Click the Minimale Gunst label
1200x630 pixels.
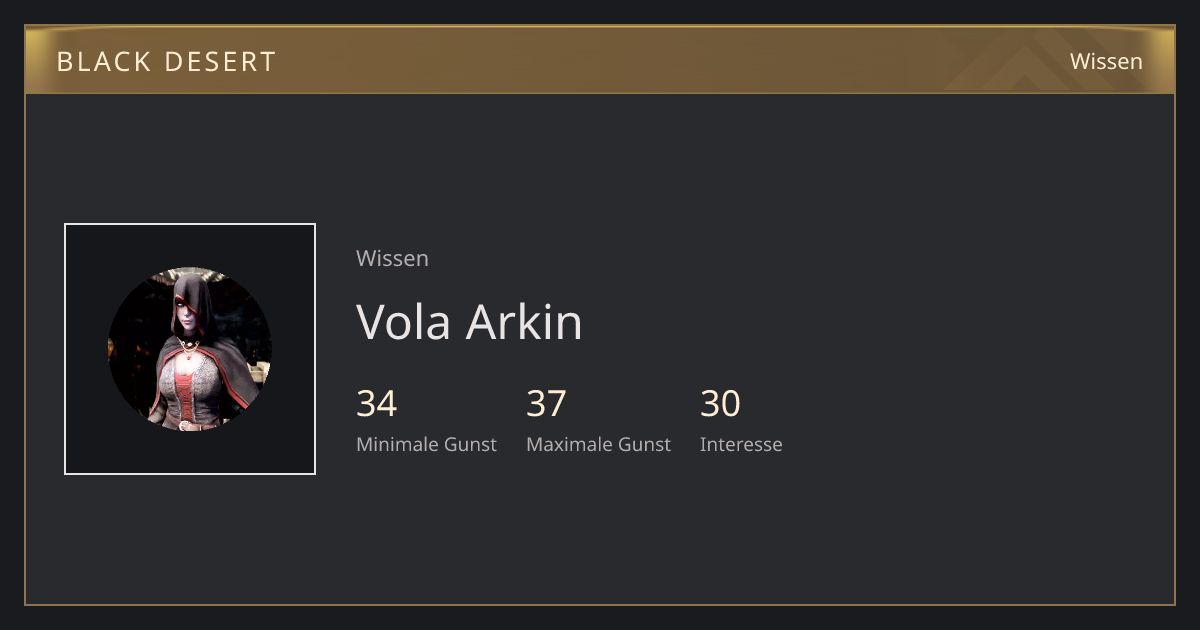pyautogui.click(x=426, y=444)
